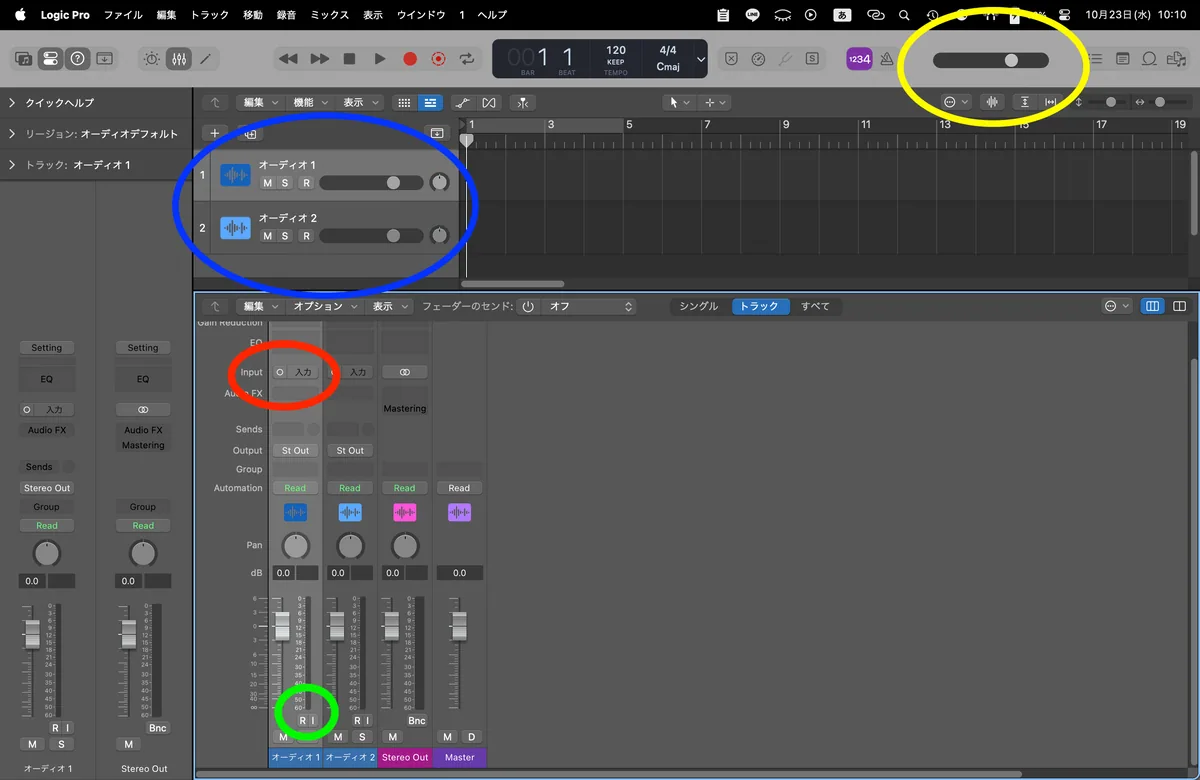The height and width of the screenshot is (780, 1200).
Task: Adjust オーディオ 1 track header volume slider
Action: click(x=371, y=183)
